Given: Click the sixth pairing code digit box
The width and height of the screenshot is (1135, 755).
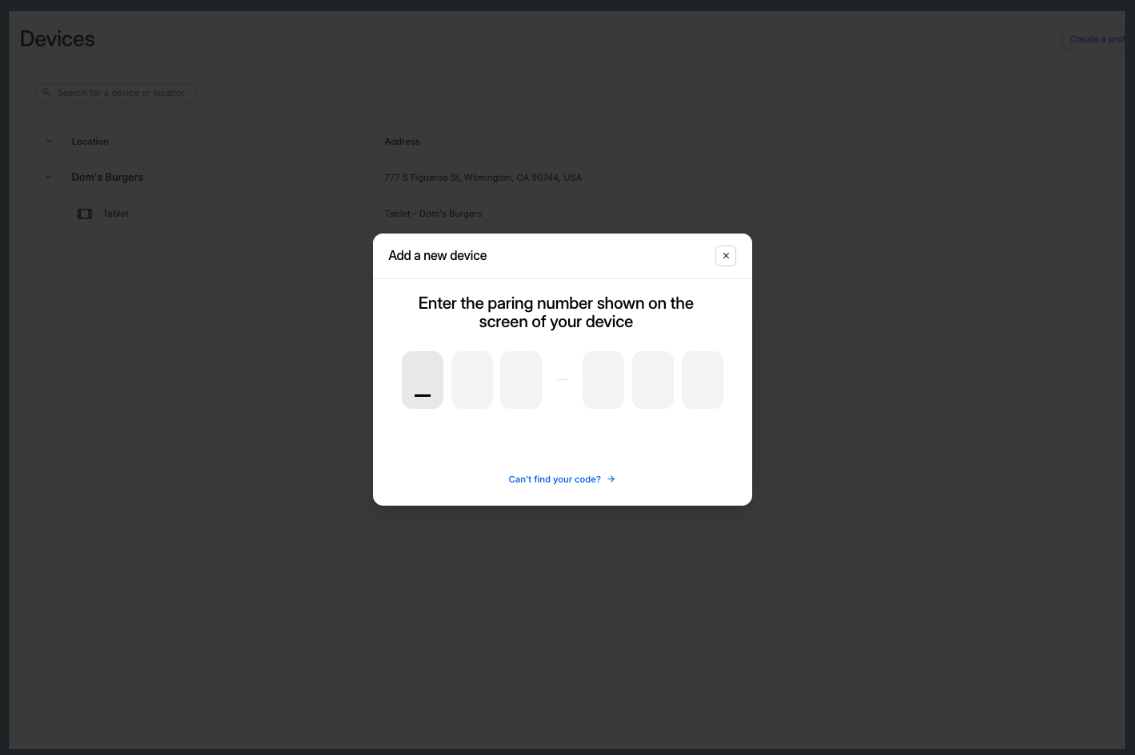Looking at the screenshot, I should (702, 380).
